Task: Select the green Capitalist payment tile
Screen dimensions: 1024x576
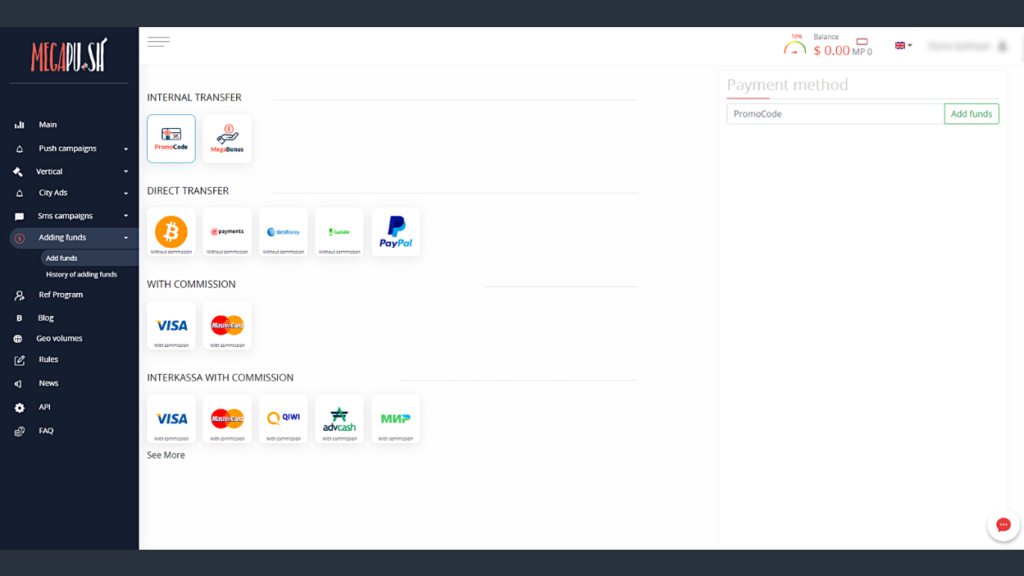Action: click(x=340, y=232)
